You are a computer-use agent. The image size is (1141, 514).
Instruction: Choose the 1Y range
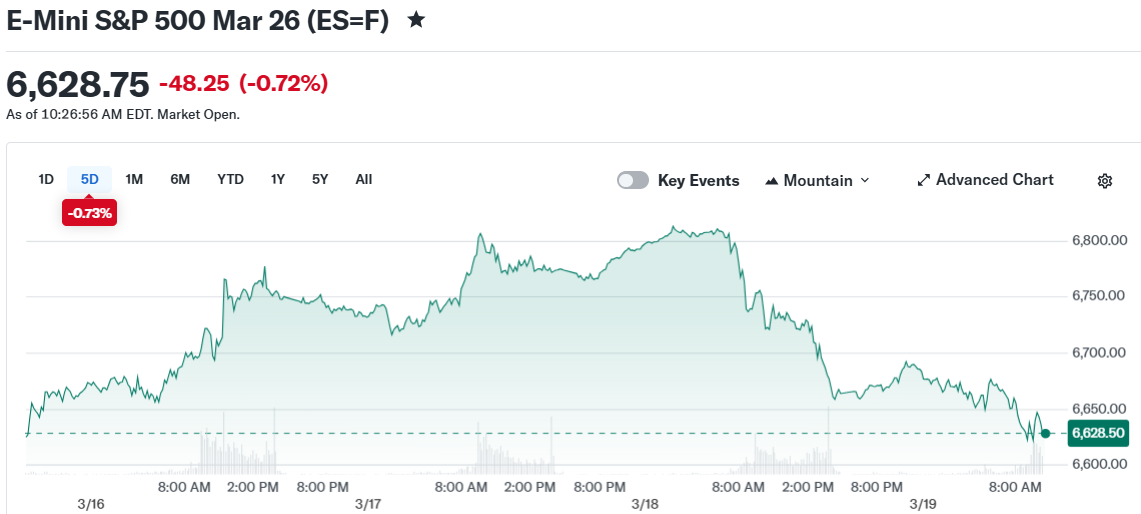[x=277, y=179]
